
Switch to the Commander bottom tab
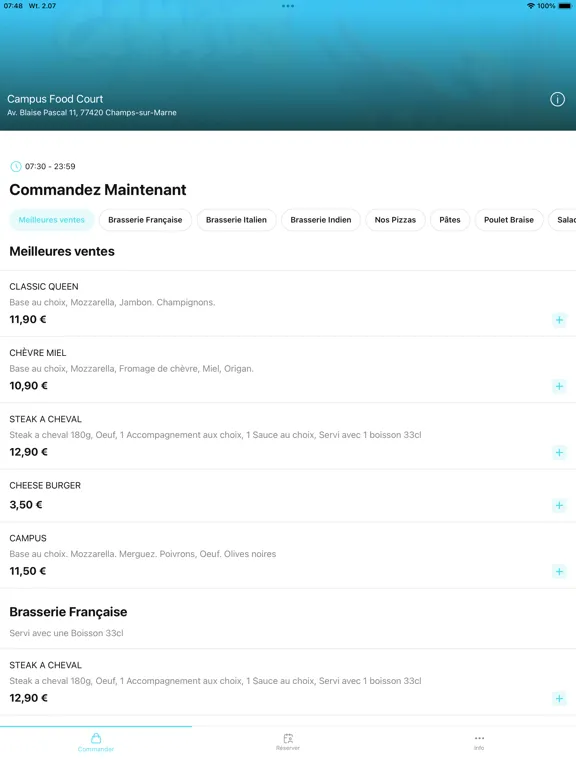(96, 743)
